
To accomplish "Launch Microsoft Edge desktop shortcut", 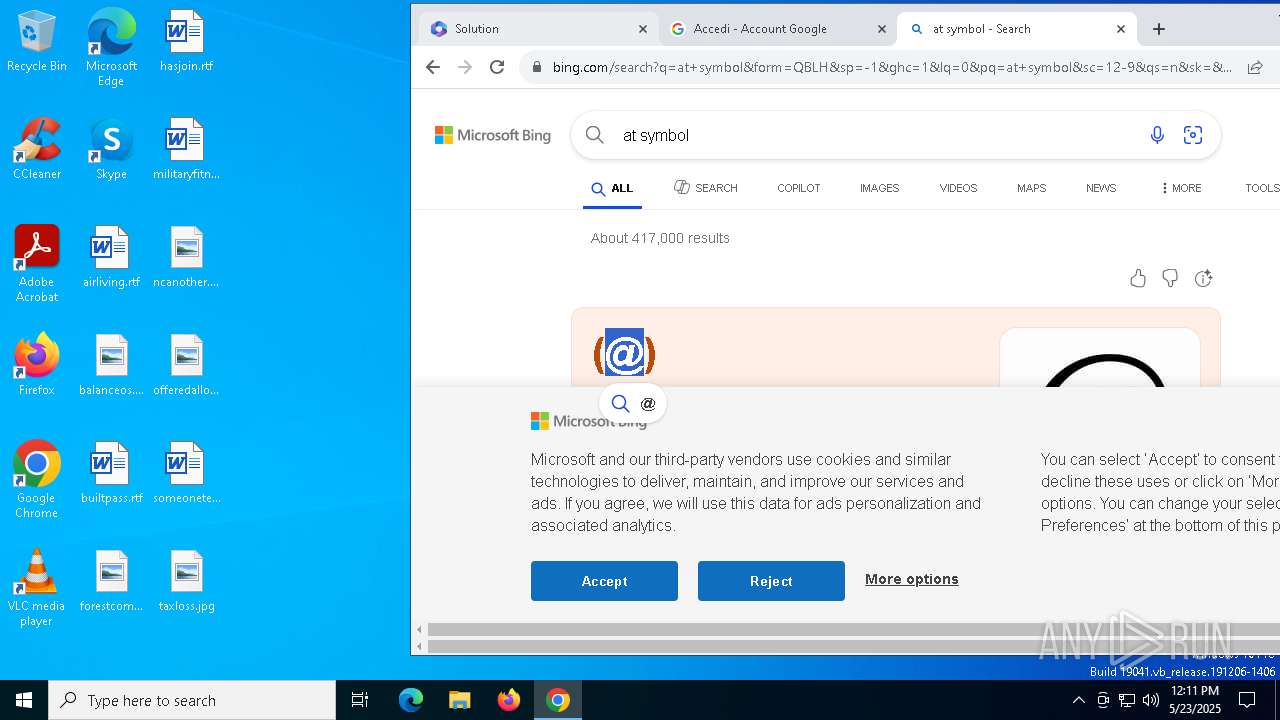I will tap(111, 48).
